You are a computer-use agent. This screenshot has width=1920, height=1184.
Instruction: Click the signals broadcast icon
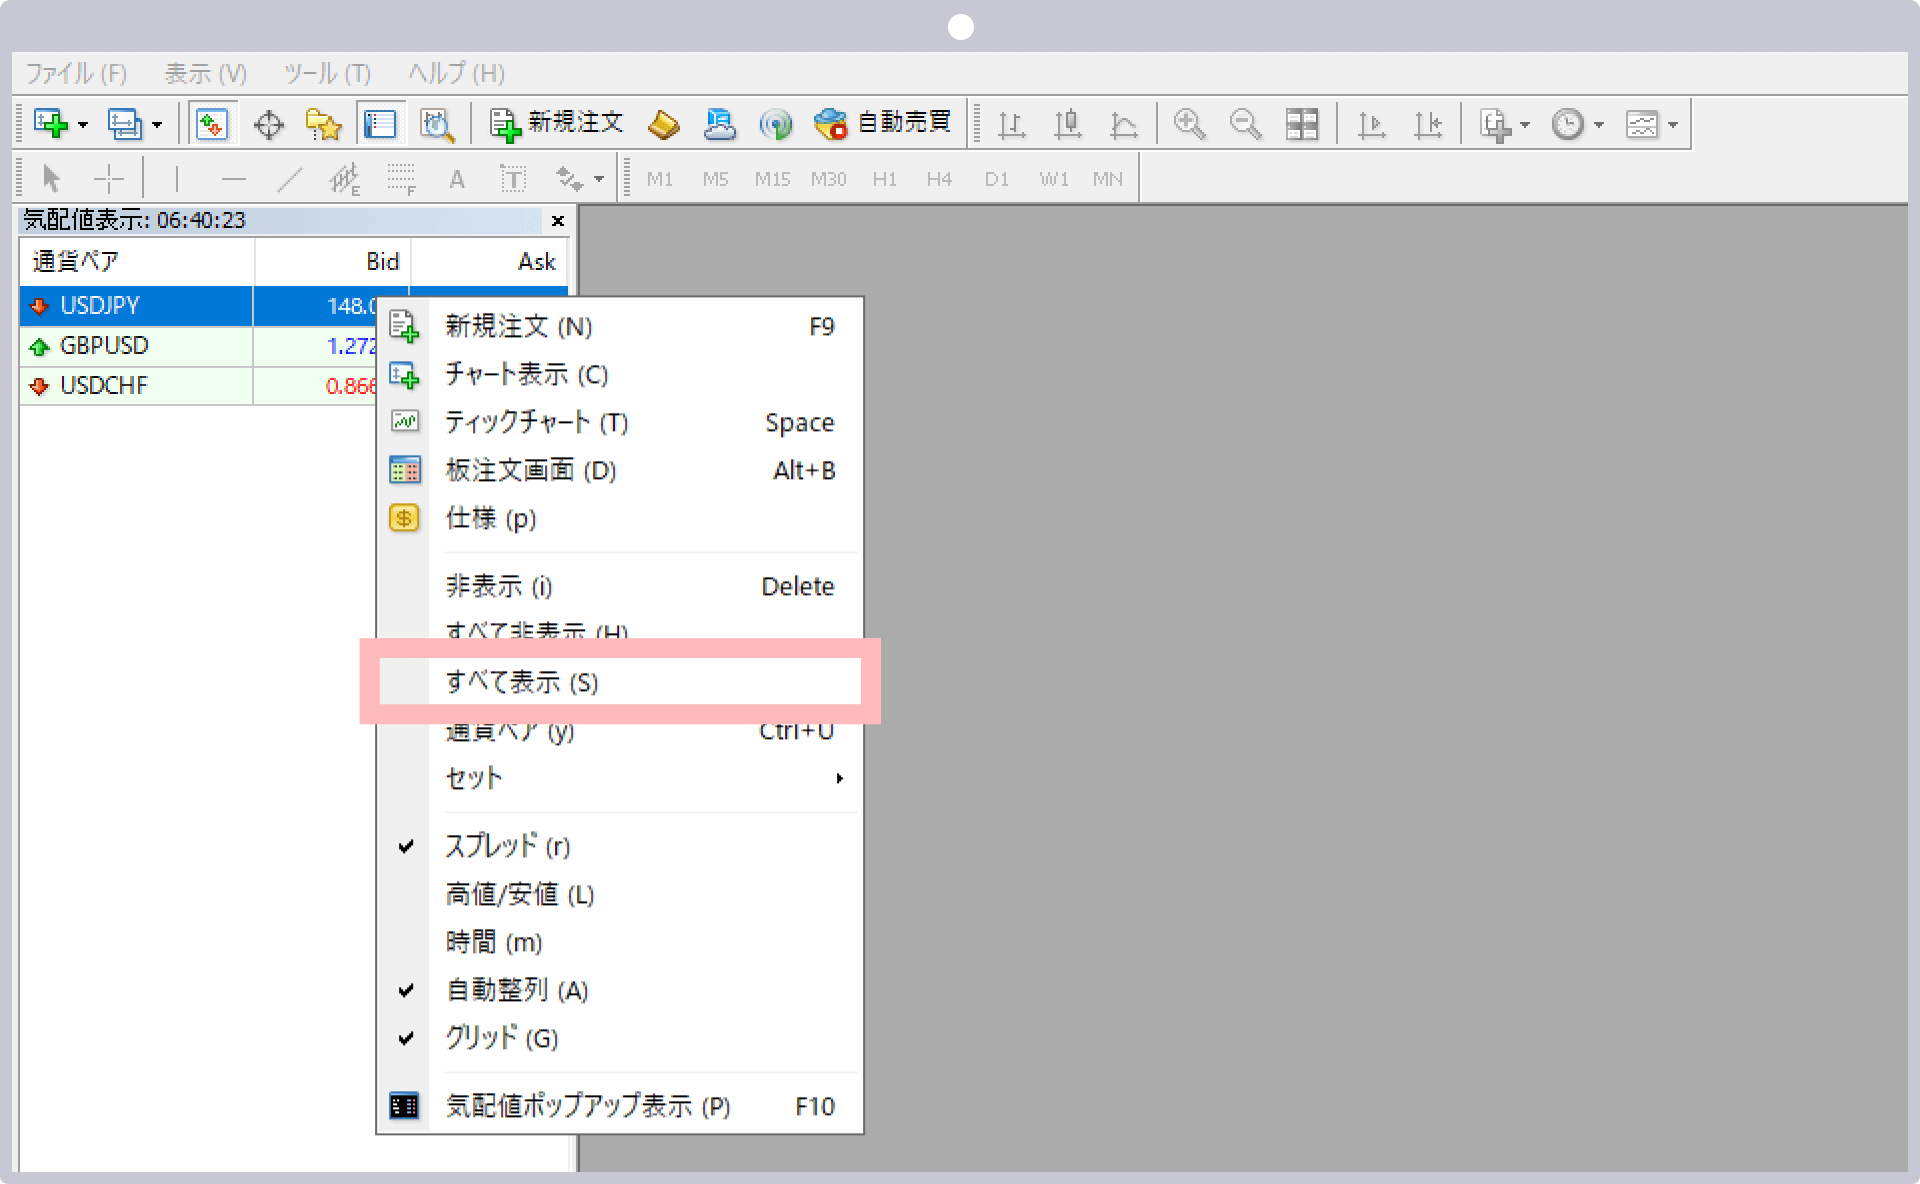click(x=775, y=124)
